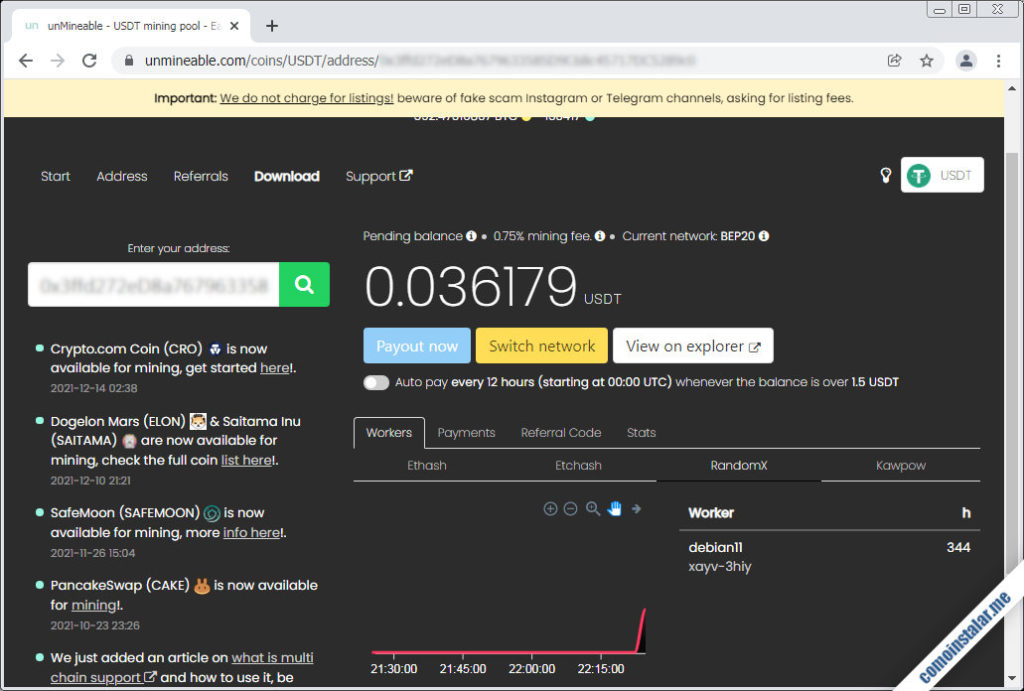This screenshot has width=1024, height=691.
Task: Zoom in on the hashrate chart
Action: click(x=551, y=509)
